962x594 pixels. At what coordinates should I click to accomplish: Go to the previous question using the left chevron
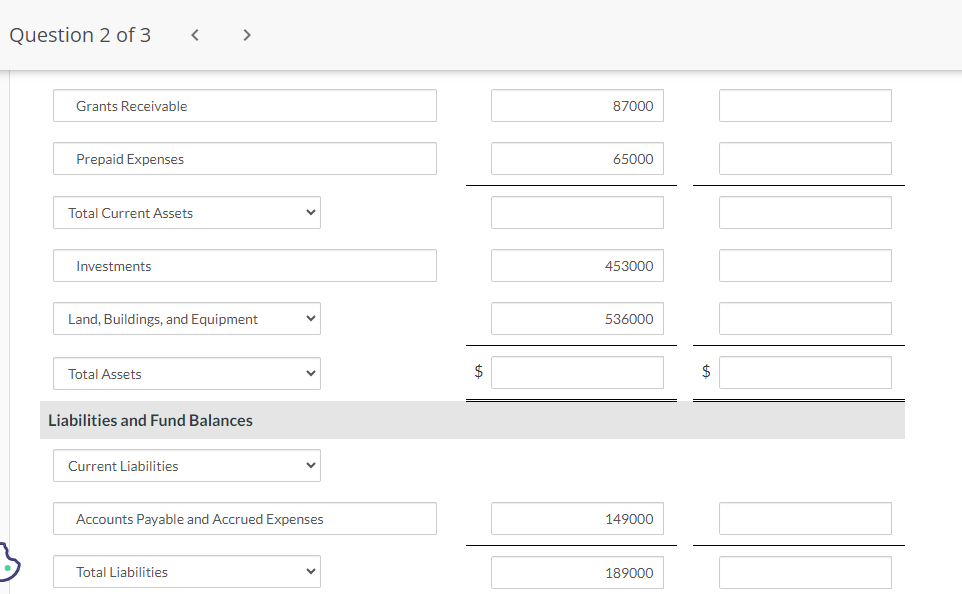[194, 34]
